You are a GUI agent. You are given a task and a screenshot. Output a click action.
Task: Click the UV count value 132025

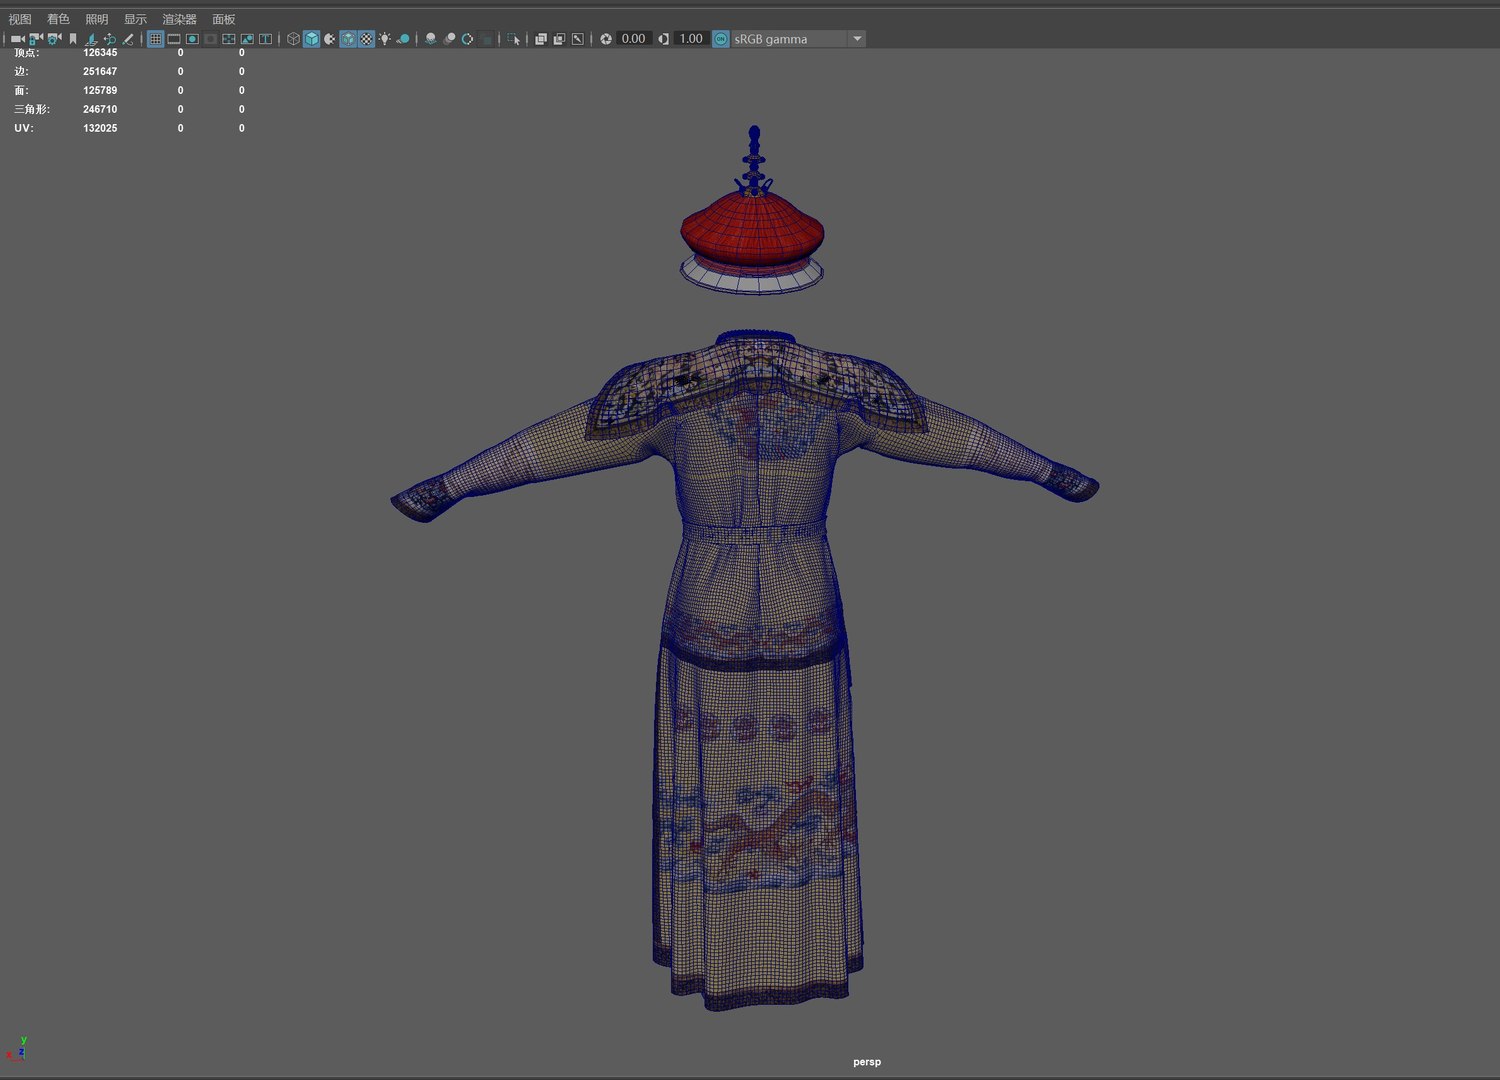coord(100,128)
